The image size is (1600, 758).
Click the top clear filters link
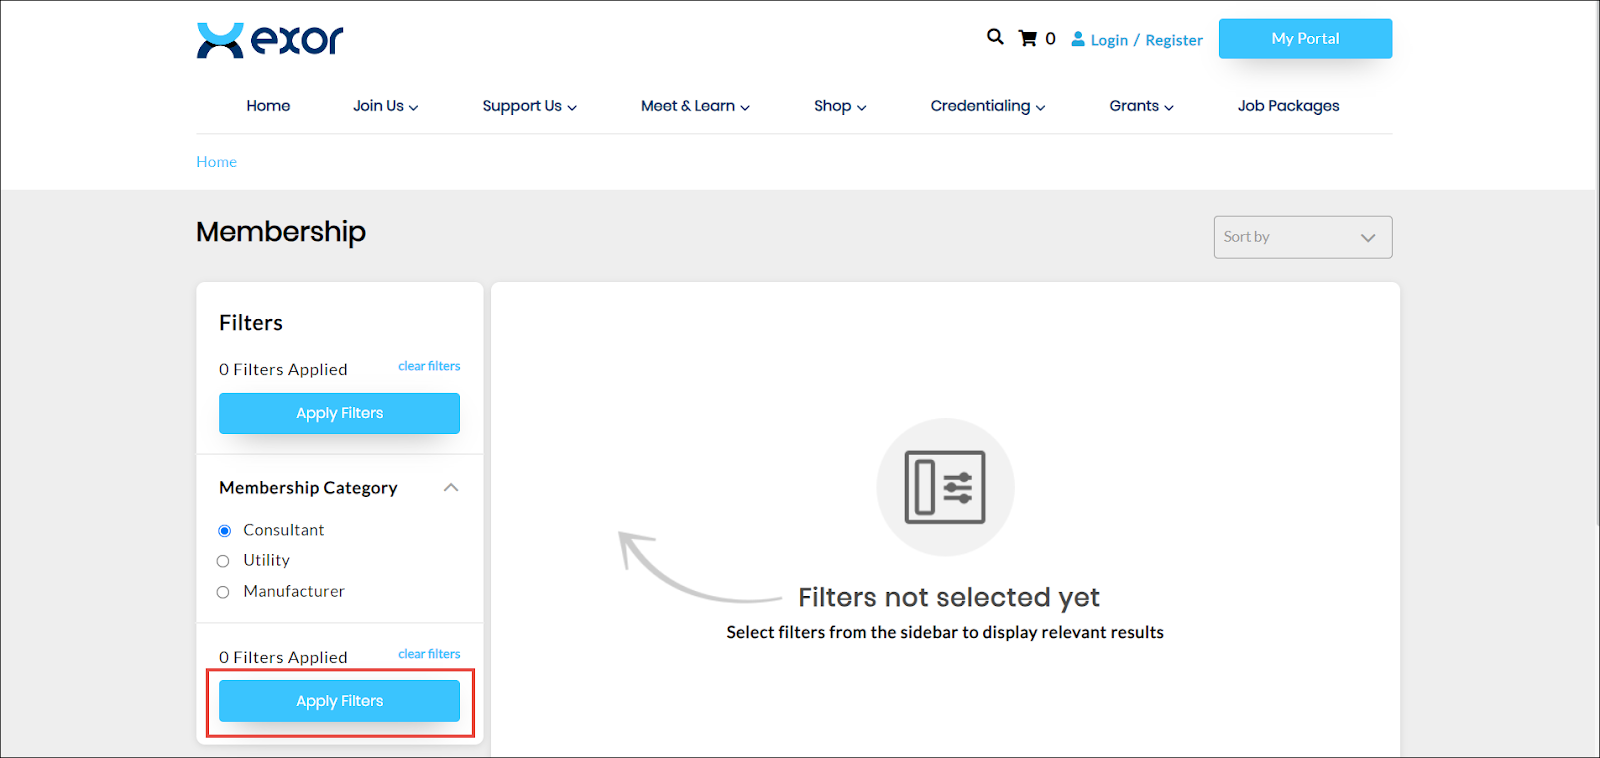(429, 366)
